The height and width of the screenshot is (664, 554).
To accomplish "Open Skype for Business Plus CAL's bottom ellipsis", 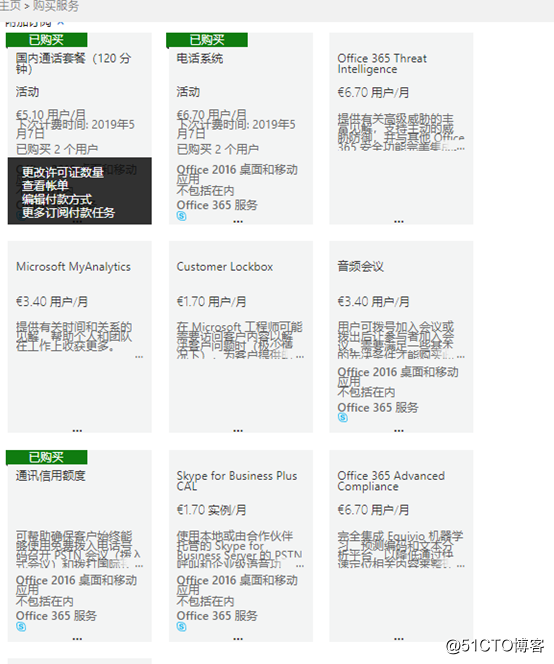I will 238,639.
